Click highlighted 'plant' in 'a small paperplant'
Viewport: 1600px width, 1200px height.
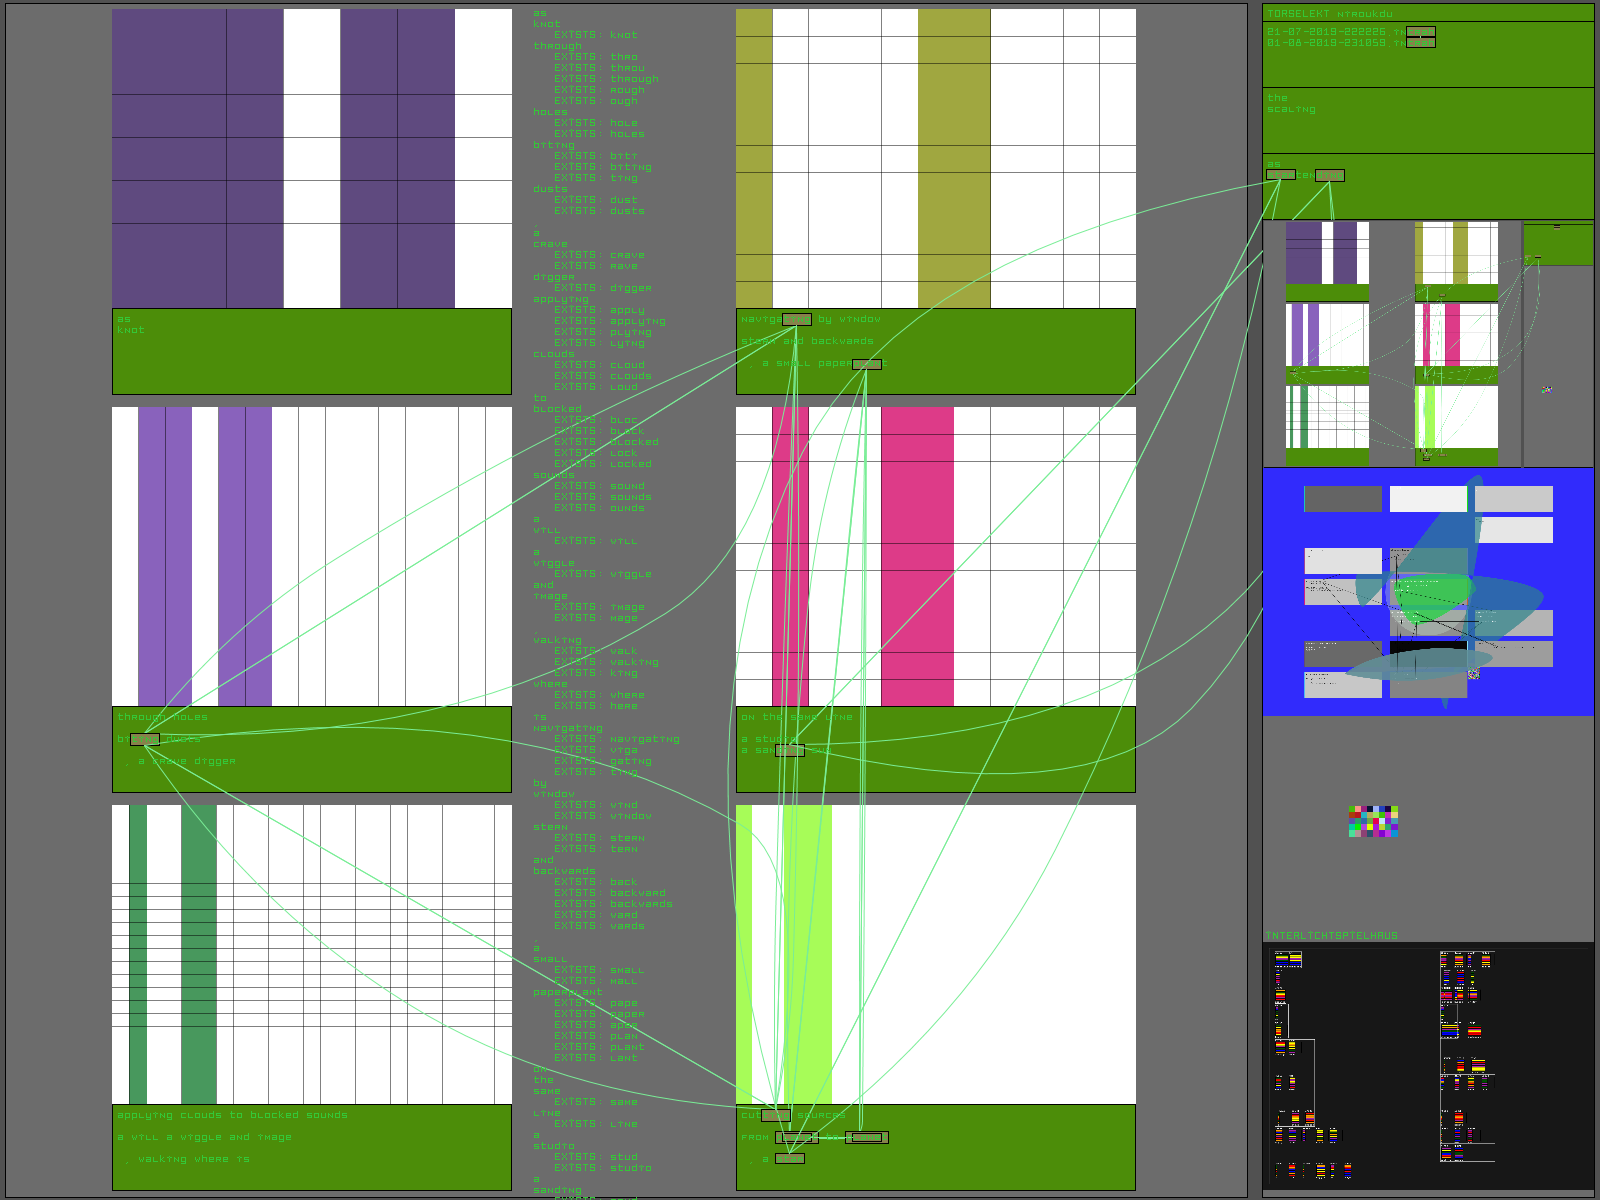[x=867, y=364]
